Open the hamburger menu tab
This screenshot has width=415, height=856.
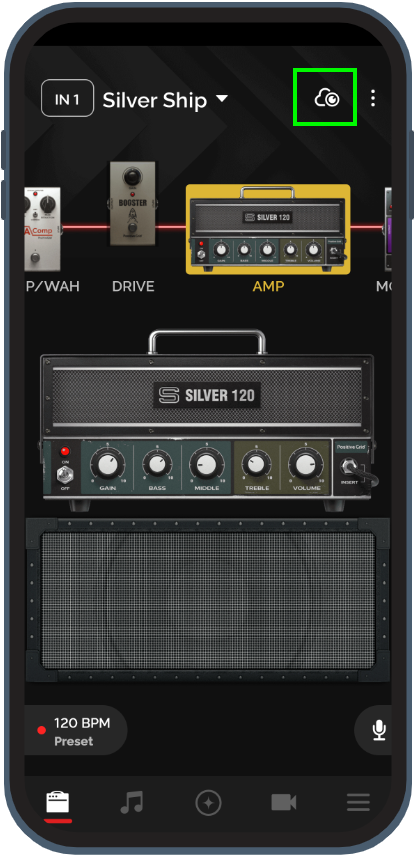[358, 802]
